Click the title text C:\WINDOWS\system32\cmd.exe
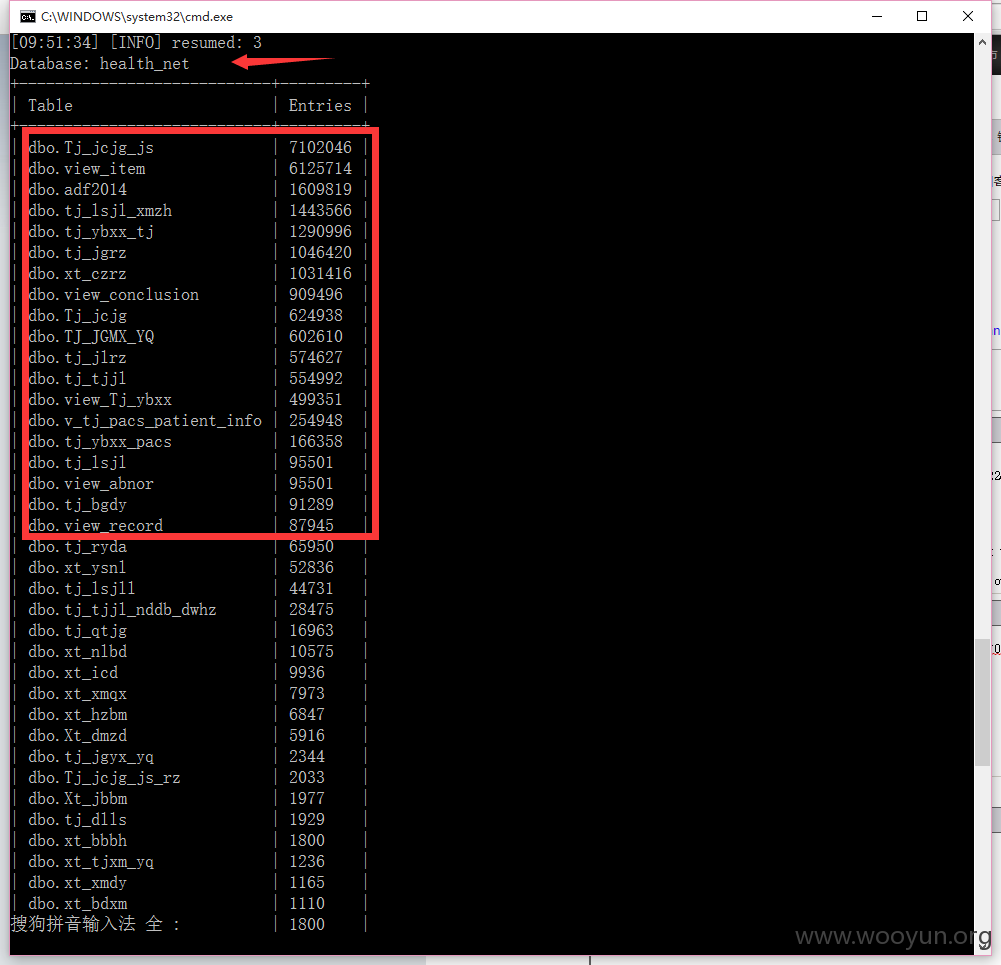1001x965 pixels. click(137, 17)
